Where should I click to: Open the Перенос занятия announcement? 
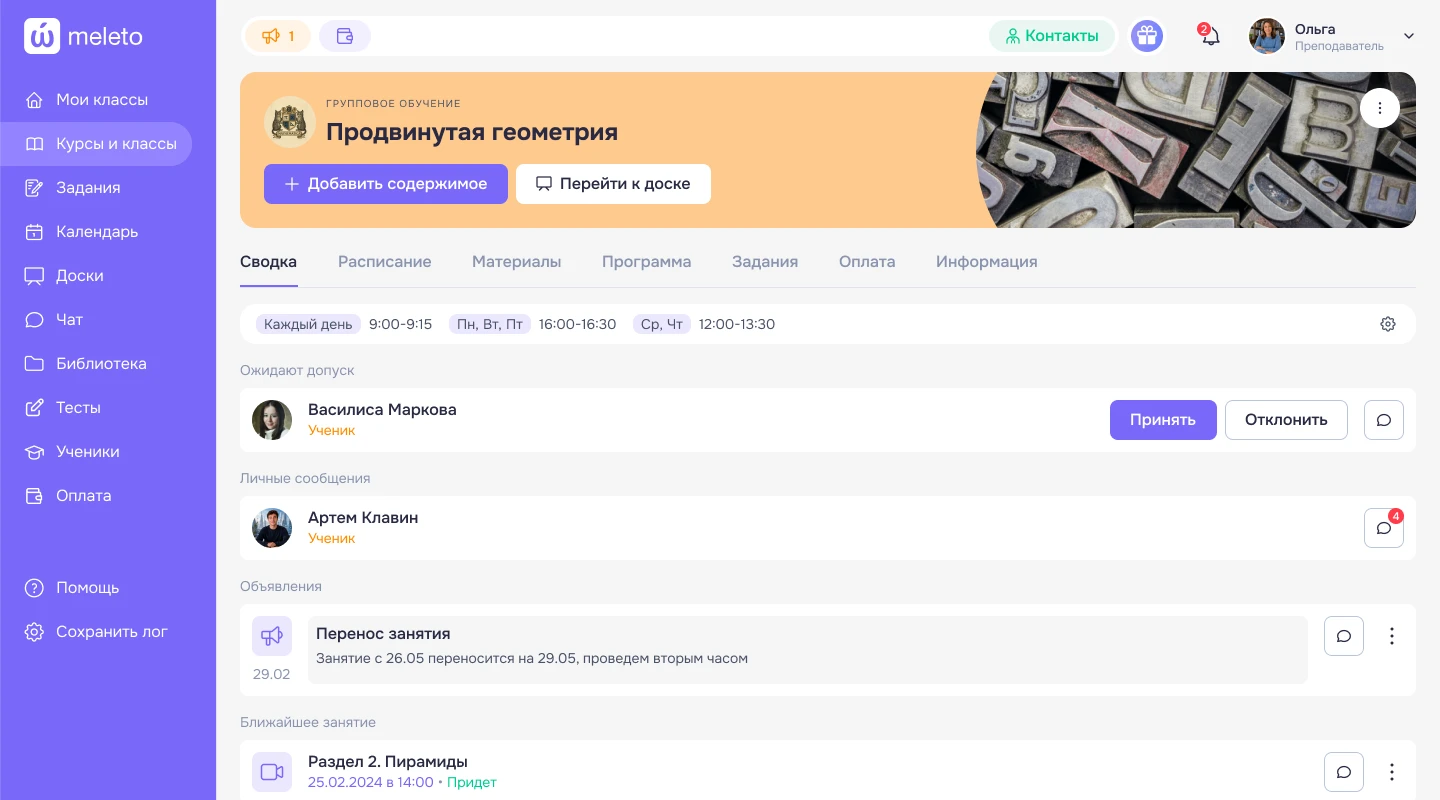[x=808, y=650]
